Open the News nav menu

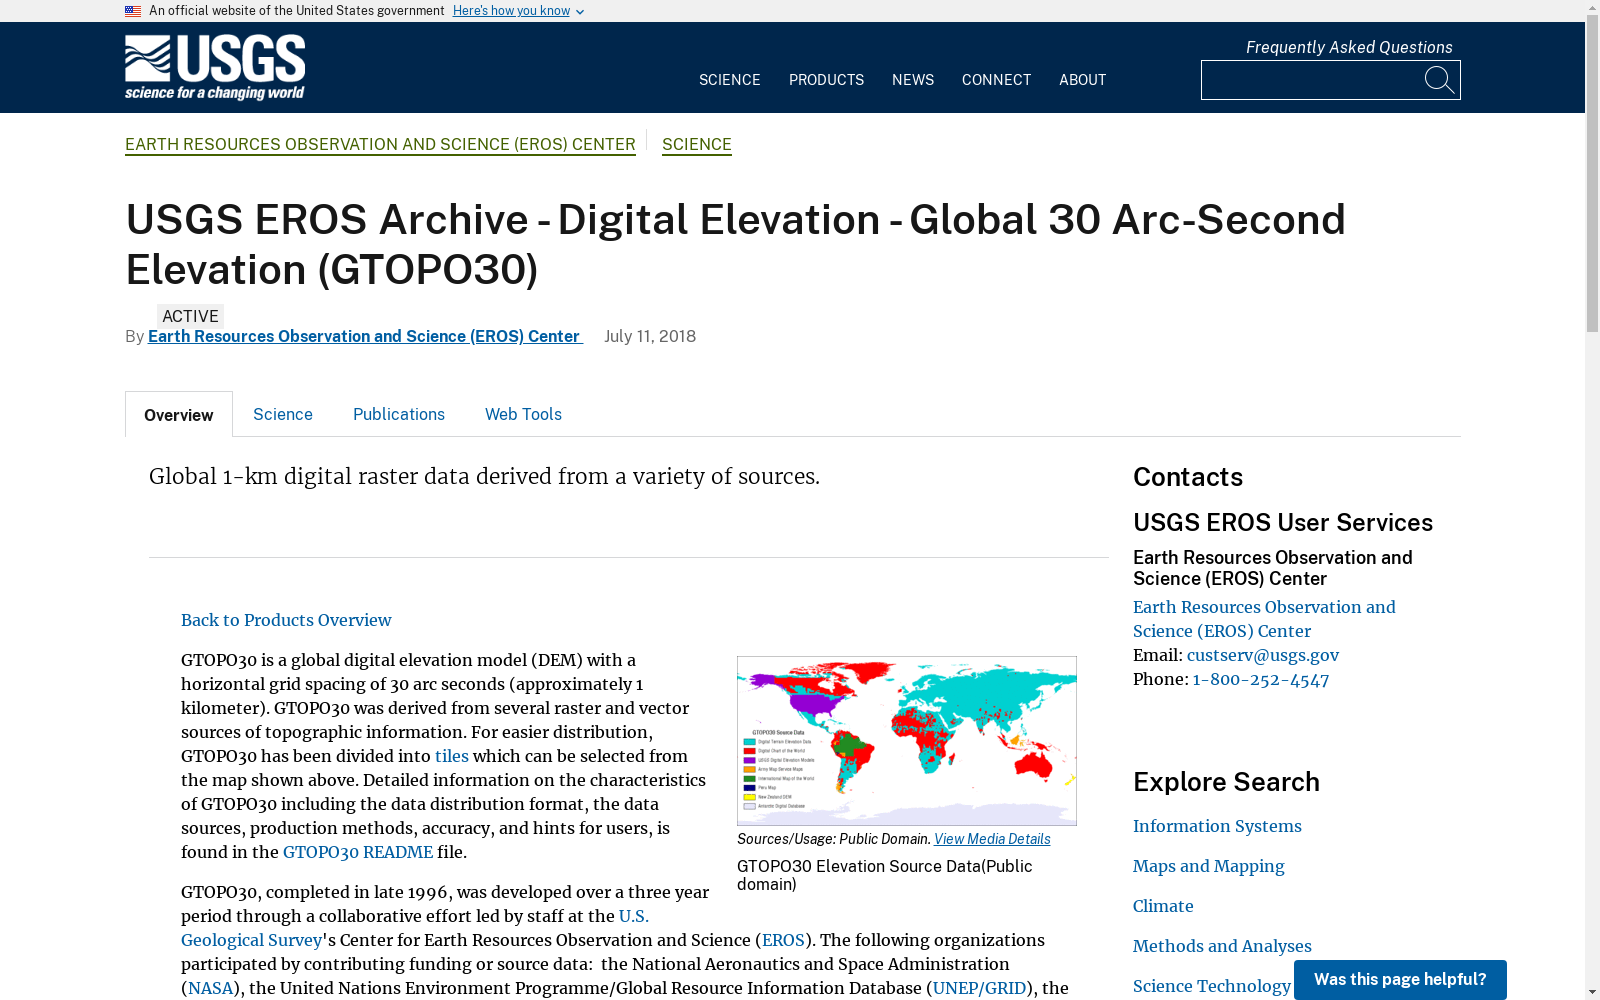(913, 80)
